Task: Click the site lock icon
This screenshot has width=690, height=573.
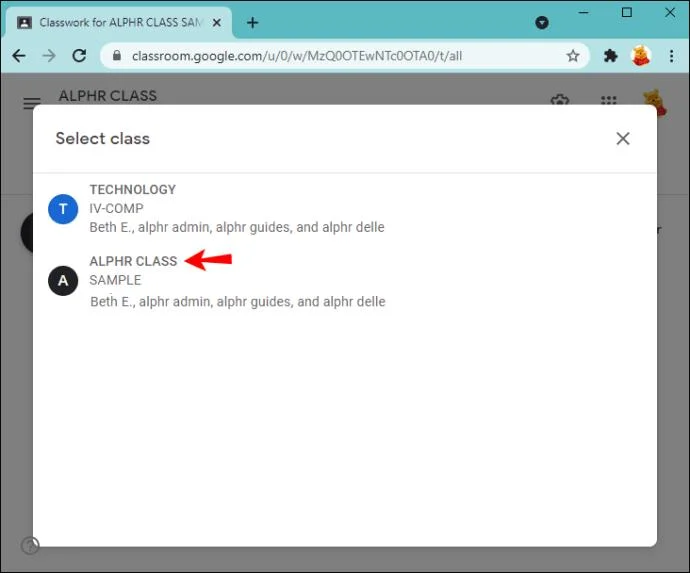Action: tap(117, 55)
